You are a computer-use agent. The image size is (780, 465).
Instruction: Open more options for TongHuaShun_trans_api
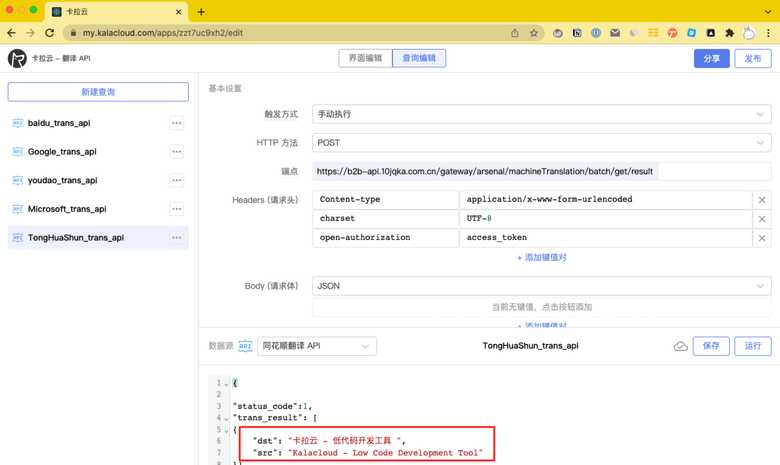pyautogui.click(x=177, y=238)
